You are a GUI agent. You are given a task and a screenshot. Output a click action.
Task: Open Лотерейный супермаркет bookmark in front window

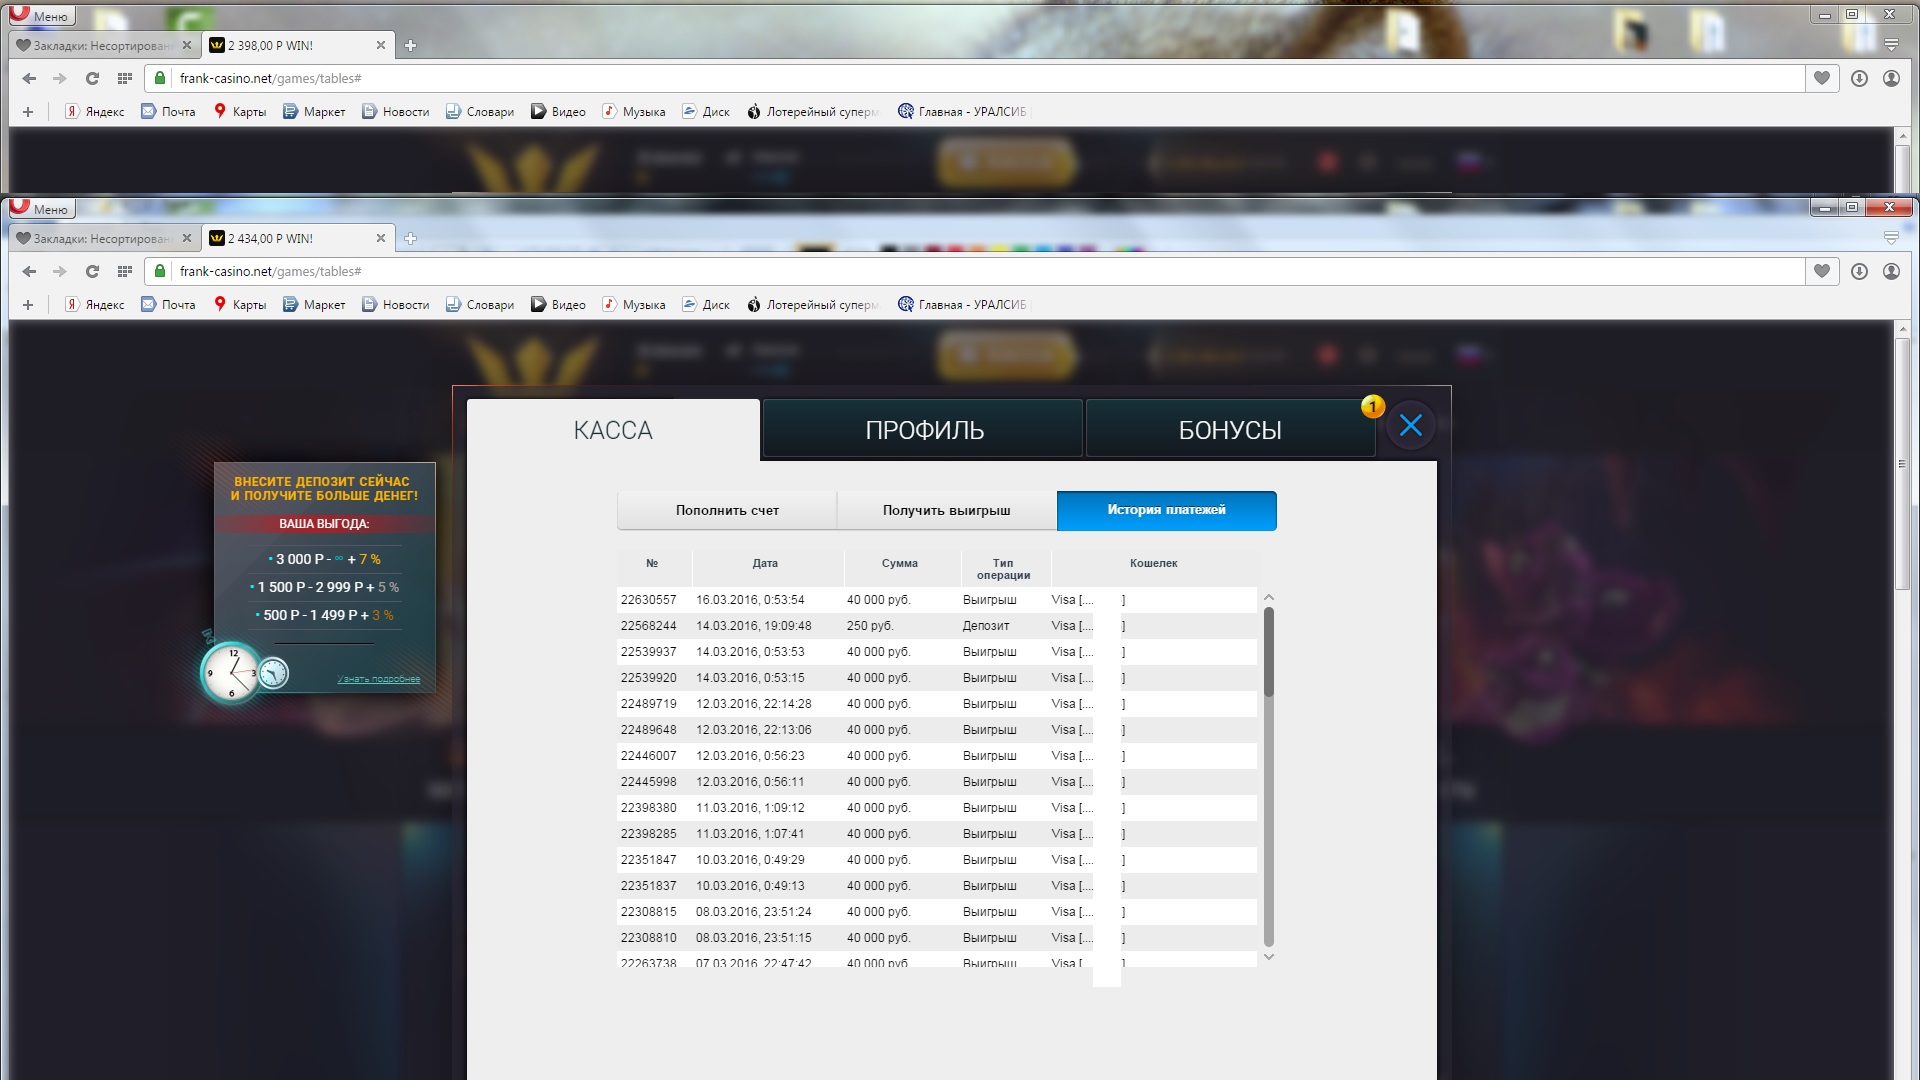[x=813, y=305]
